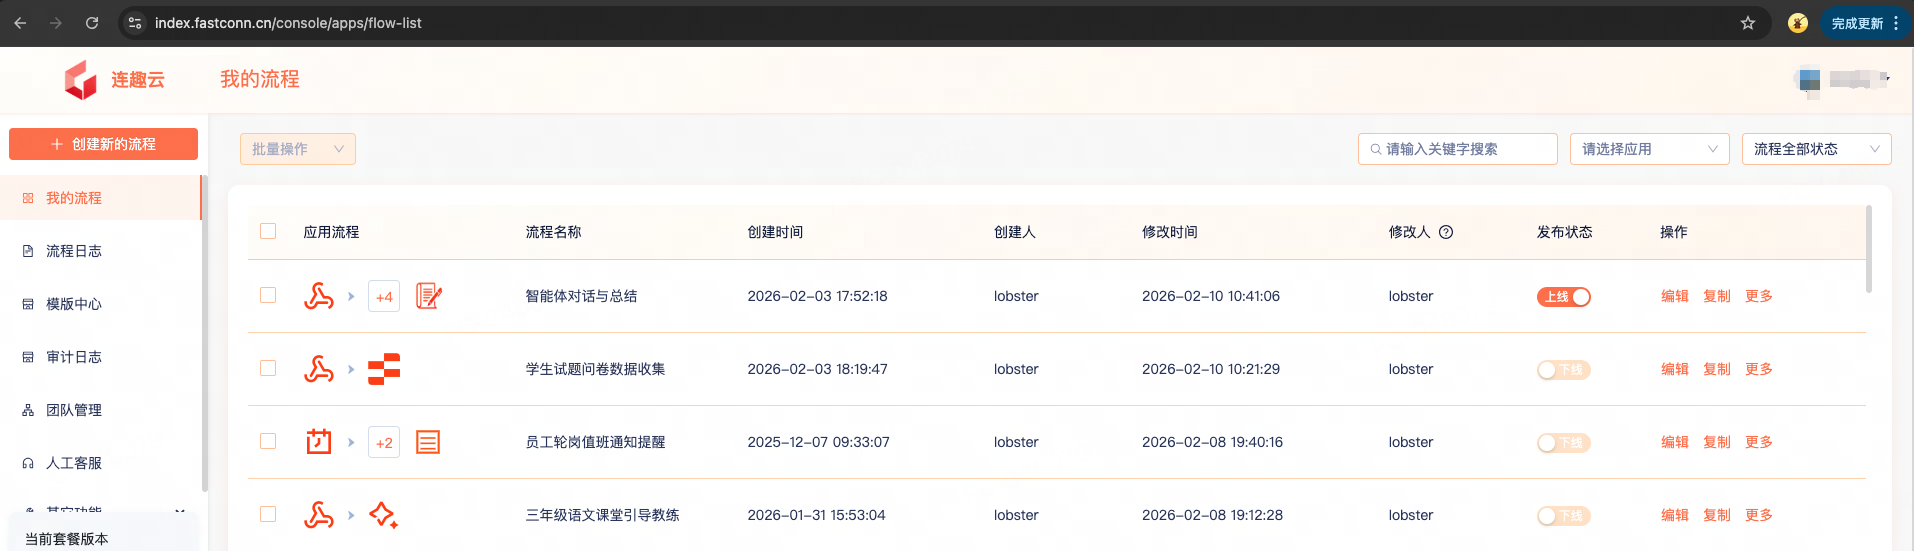Open 模版中心 from the sidebar
This screenshot has height=551, width=1914.
(x=74, y=304)
